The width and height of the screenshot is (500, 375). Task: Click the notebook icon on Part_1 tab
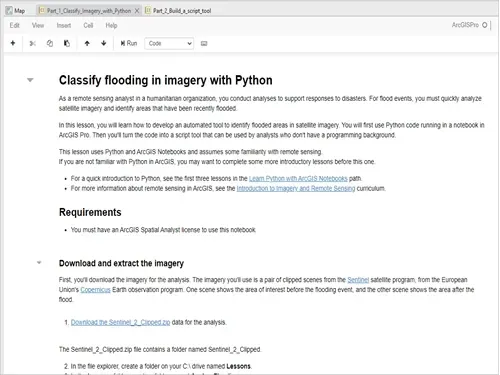tap(42, 11)
